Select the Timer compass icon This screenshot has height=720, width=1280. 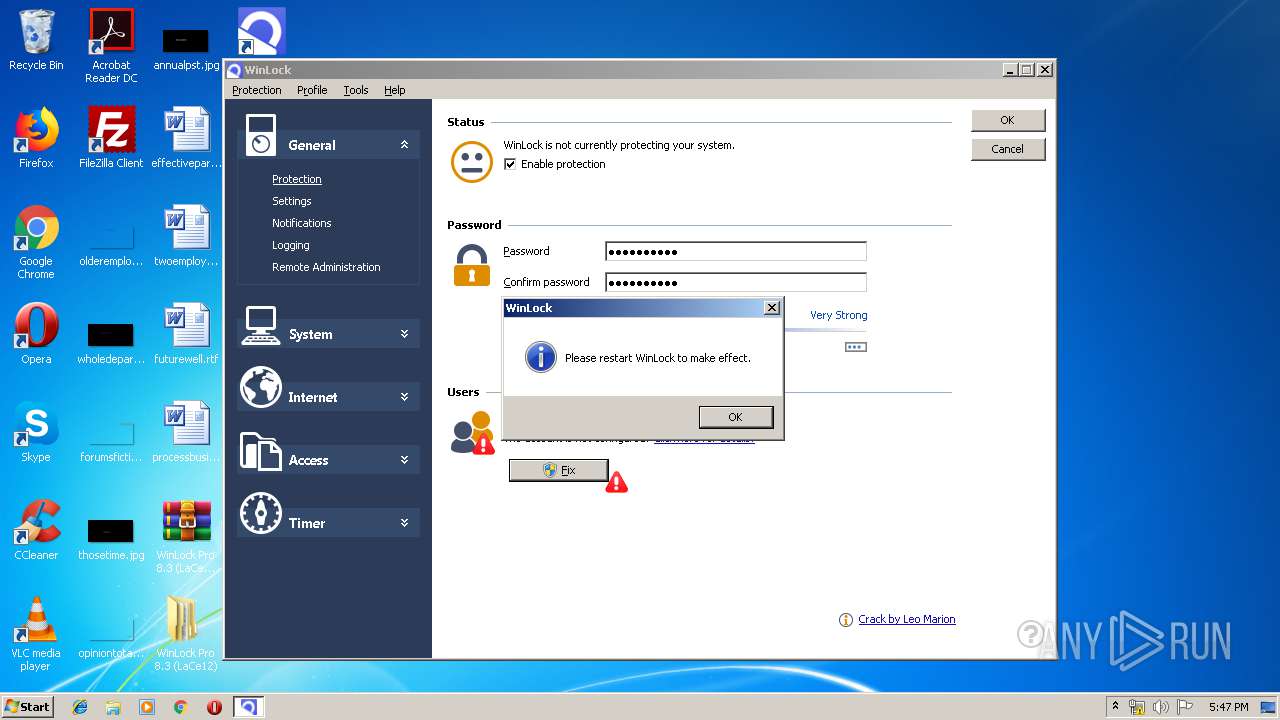tap(260, 513)
